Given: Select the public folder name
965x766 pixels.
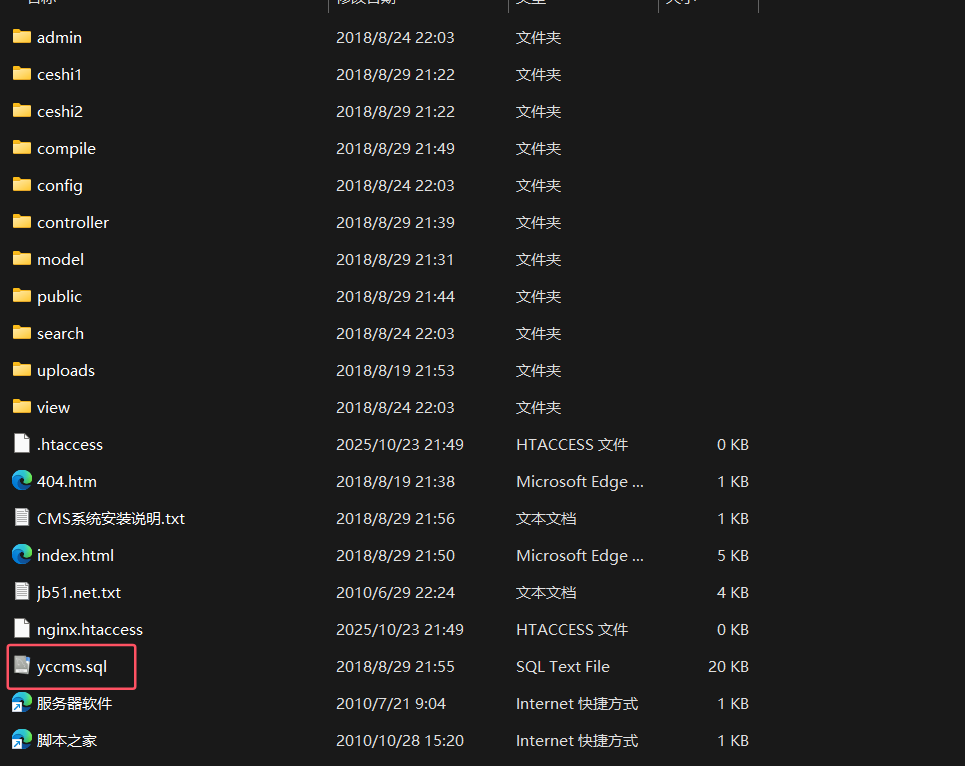Looking at the screenshot, I should [x=59, y=297].
